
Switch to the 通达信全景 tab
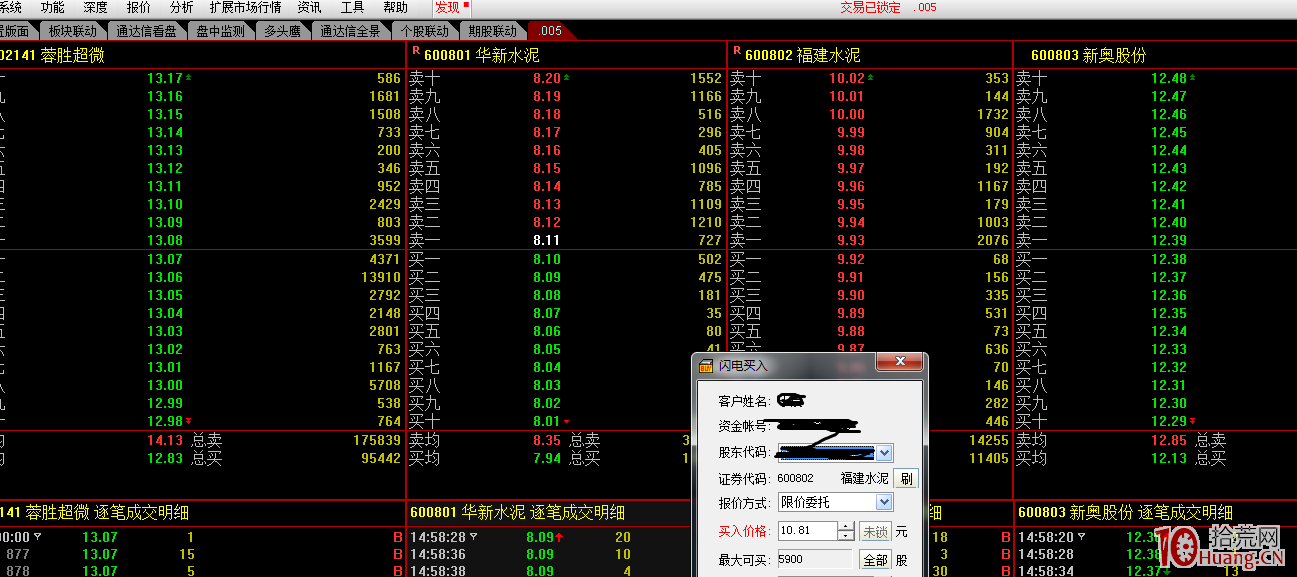(x=350, y=31)
